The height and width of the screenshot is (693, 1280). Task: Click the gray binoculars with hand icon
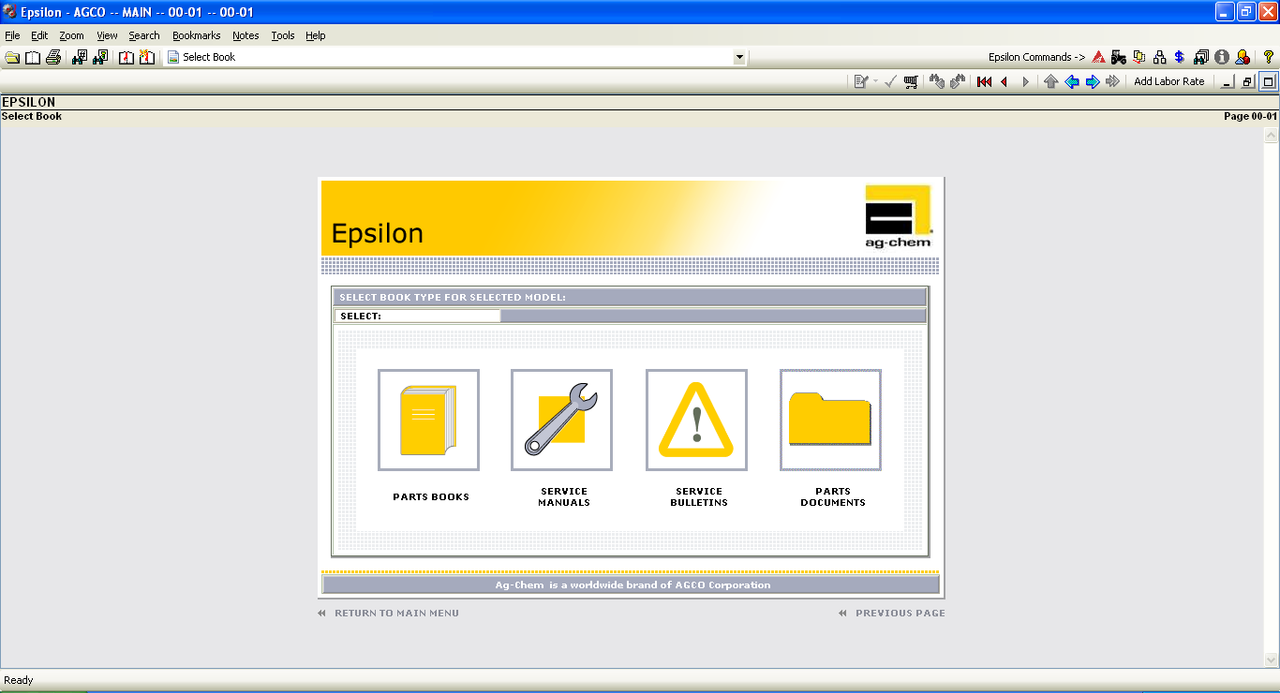[937, 82]
